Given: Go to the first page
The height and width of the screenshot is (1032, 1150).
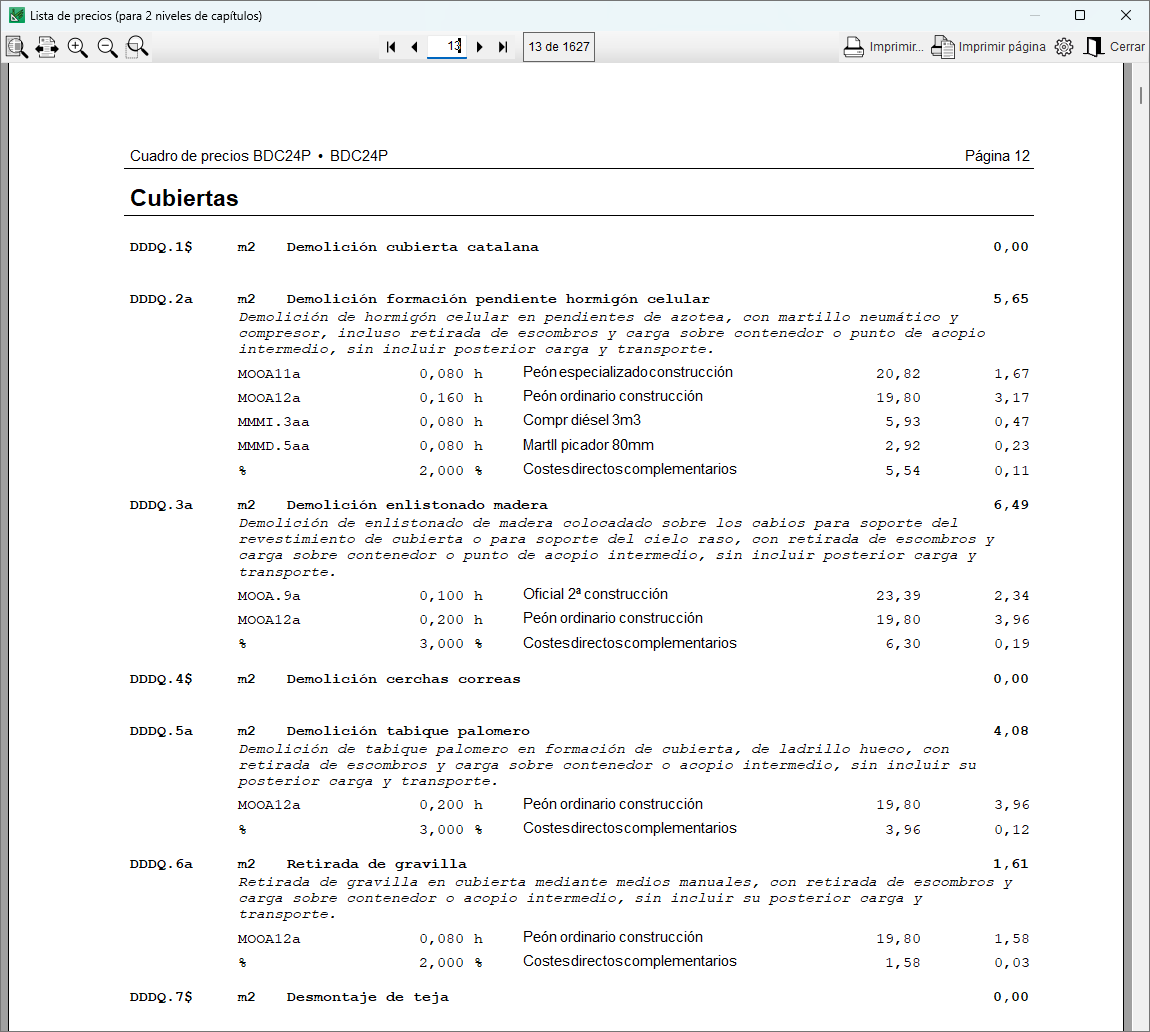Looking at the screenshot, I should pyautogui.click(x=391, y=47).
